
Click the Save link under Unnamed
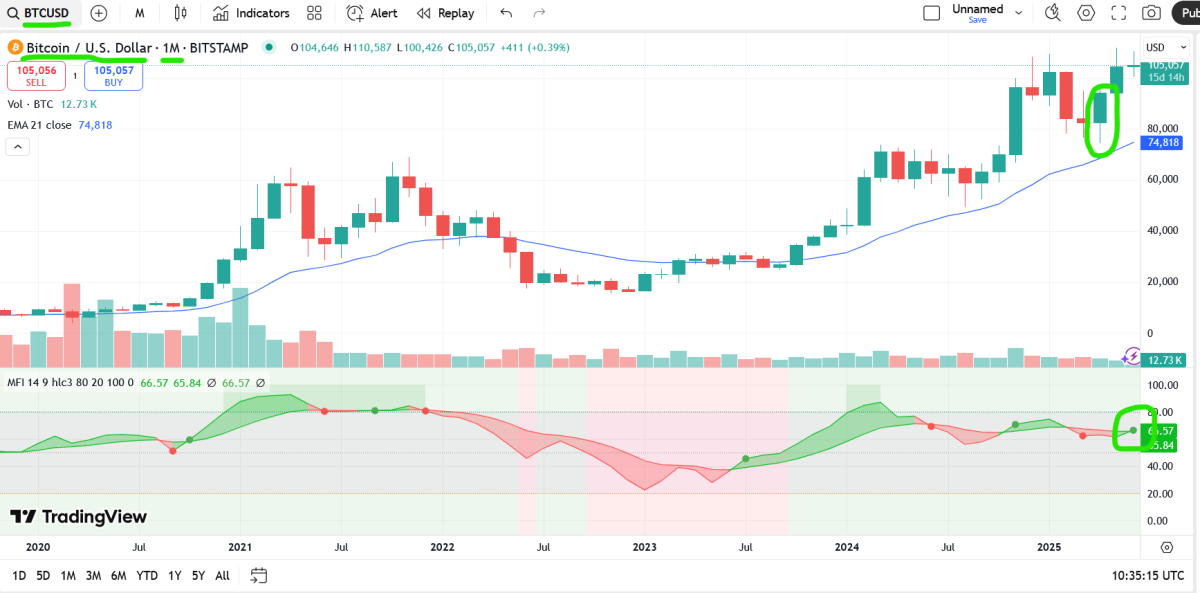(977, 20)
